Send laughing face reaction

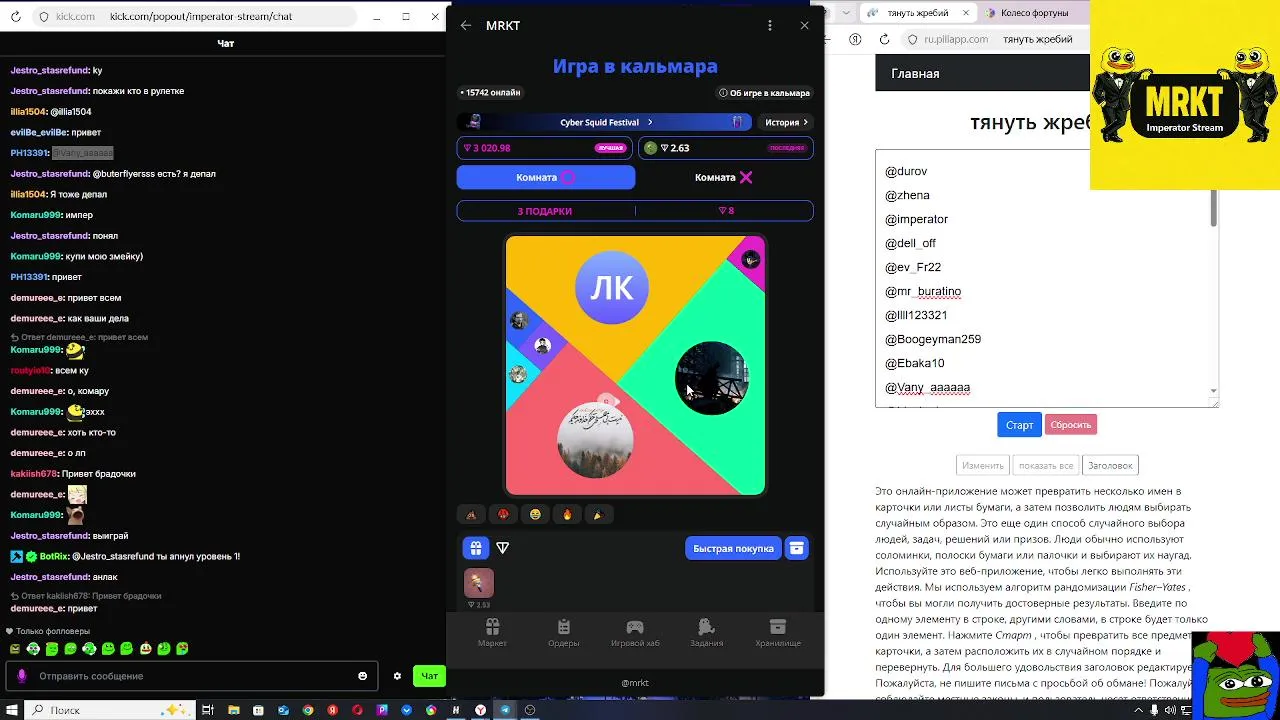[x=535, y=515]
